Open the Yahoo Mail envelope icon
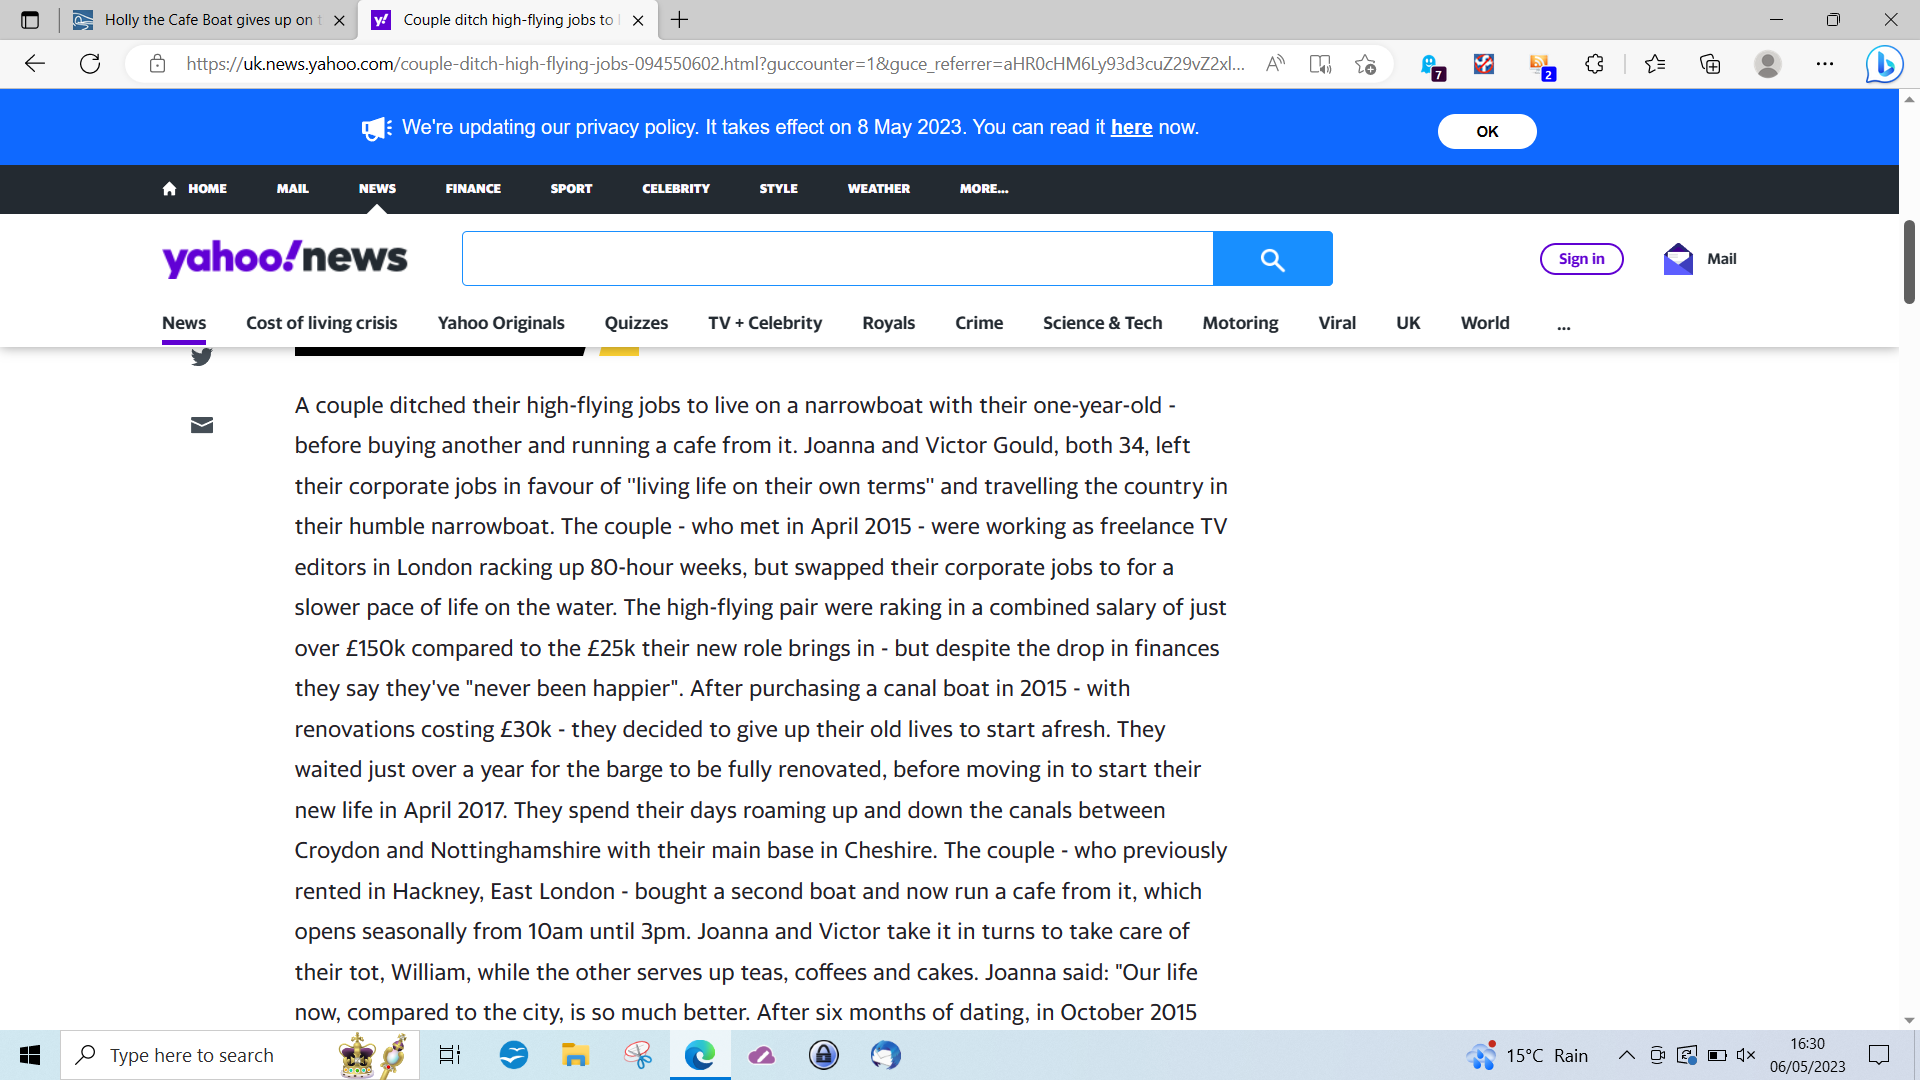This screenshot has height=1080, width=1920. pyautogui.click(x=1678, y=259)
